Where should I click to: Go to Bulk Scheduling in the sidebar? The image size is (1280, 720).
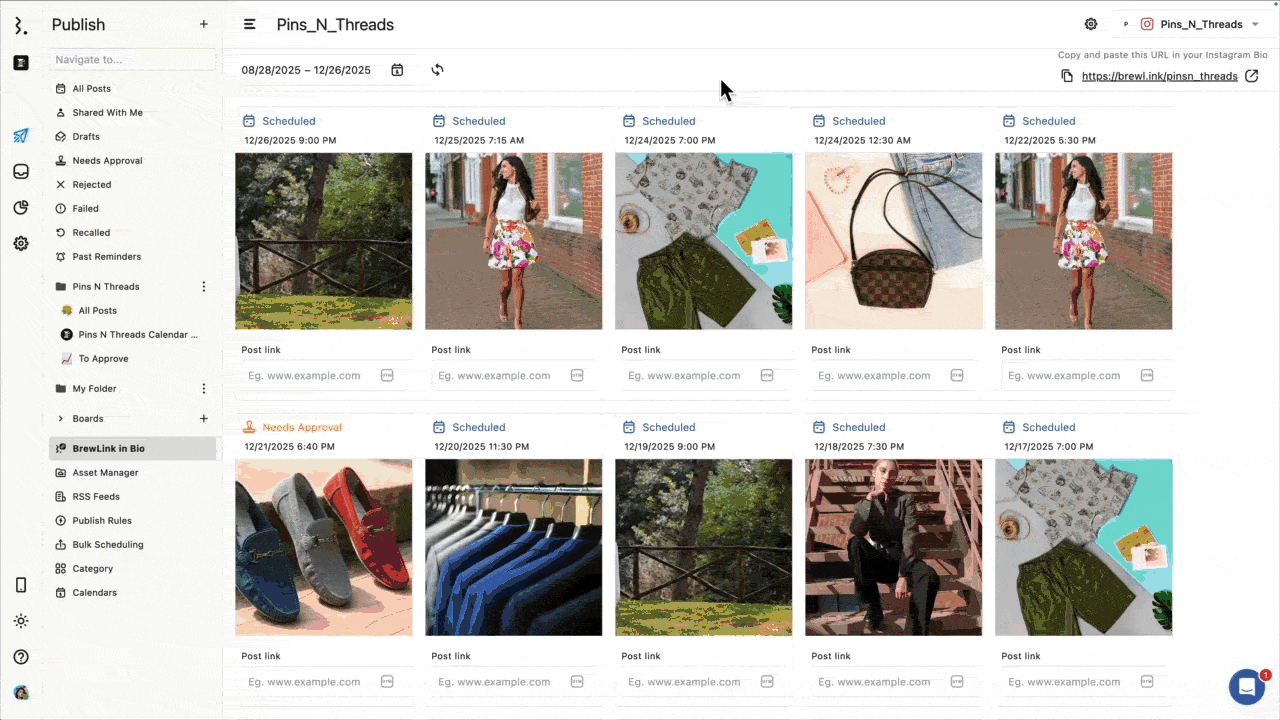point(107,545)
